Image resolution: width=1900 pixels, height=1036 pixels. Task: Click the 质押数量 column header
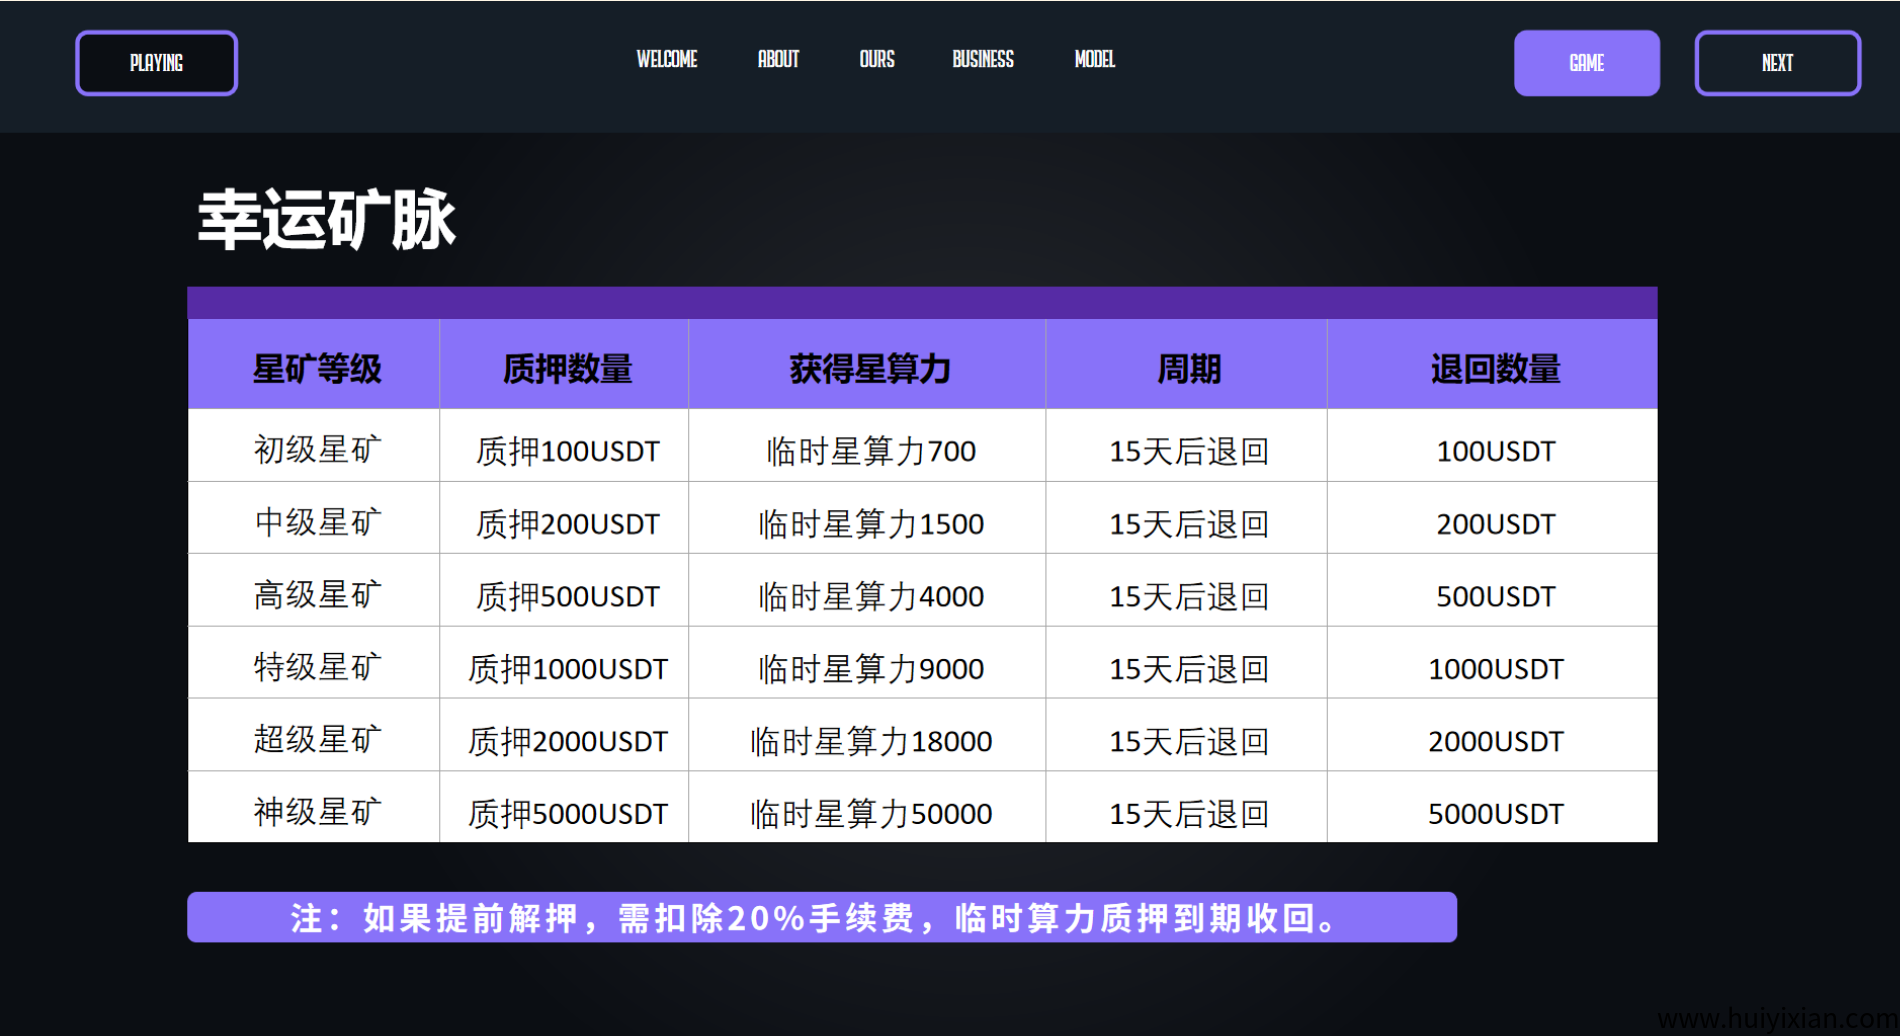pyautogui.click(x=566, y=369)
